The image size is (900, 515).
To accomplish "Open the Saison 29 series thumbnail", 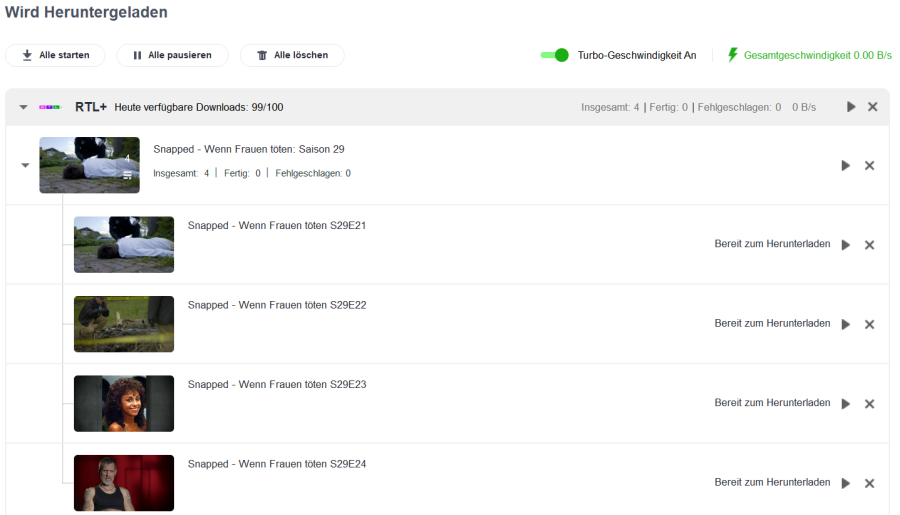I will click(x=89, y=165).
